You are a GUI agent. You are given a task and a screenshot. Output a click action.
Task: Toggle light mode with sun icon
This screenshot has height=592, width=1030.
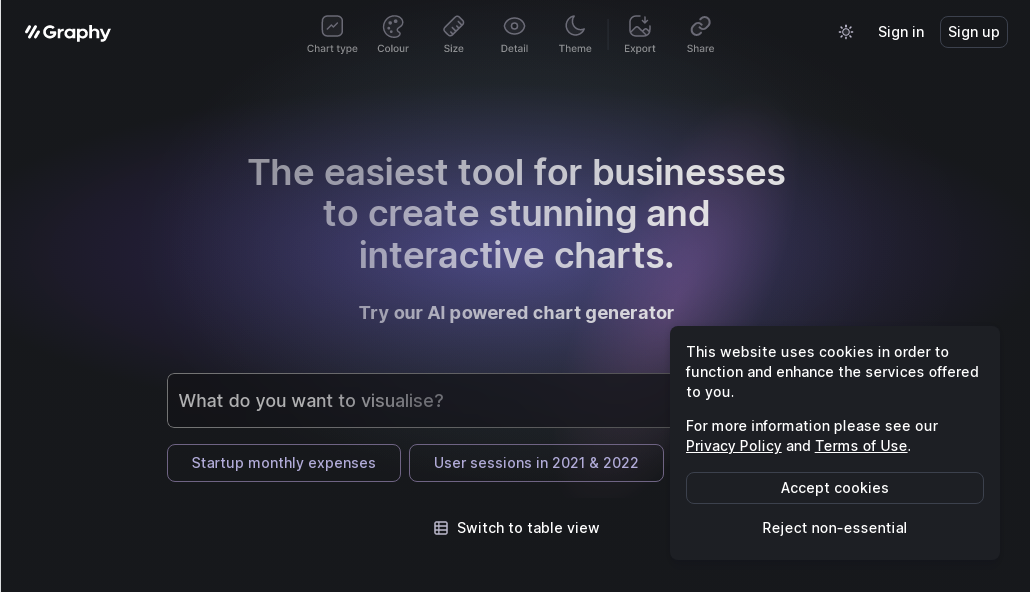pyautogui.click(x=846, y=32)
